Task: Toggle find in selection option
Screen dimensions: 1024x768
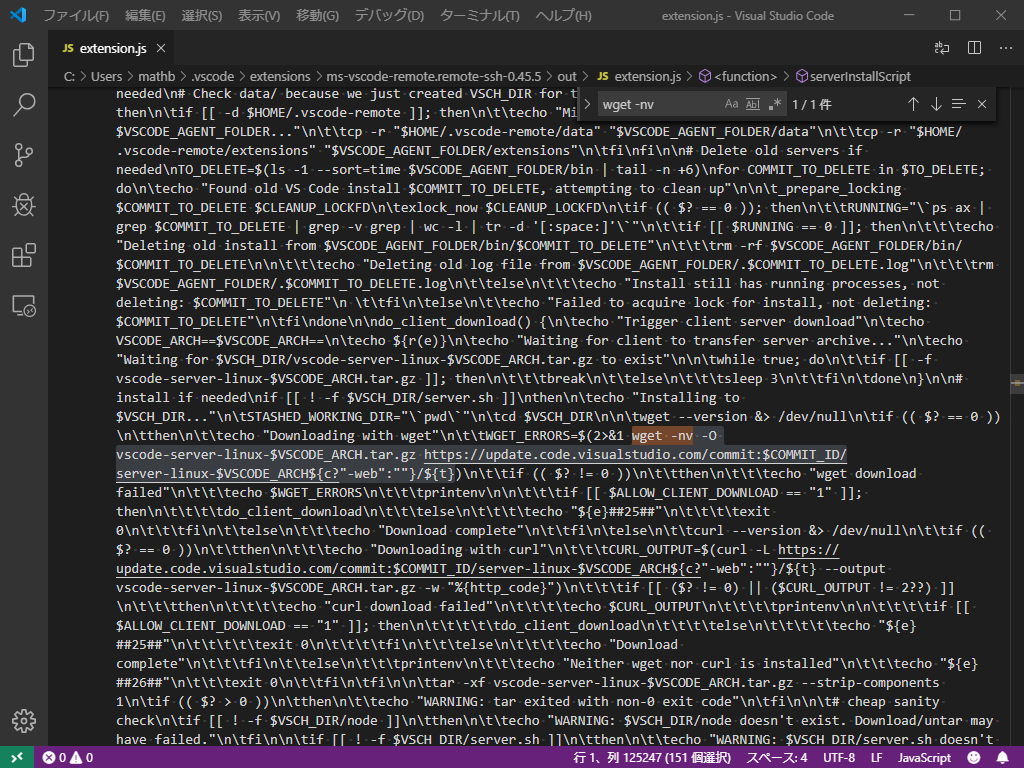Action: [959, 104]
